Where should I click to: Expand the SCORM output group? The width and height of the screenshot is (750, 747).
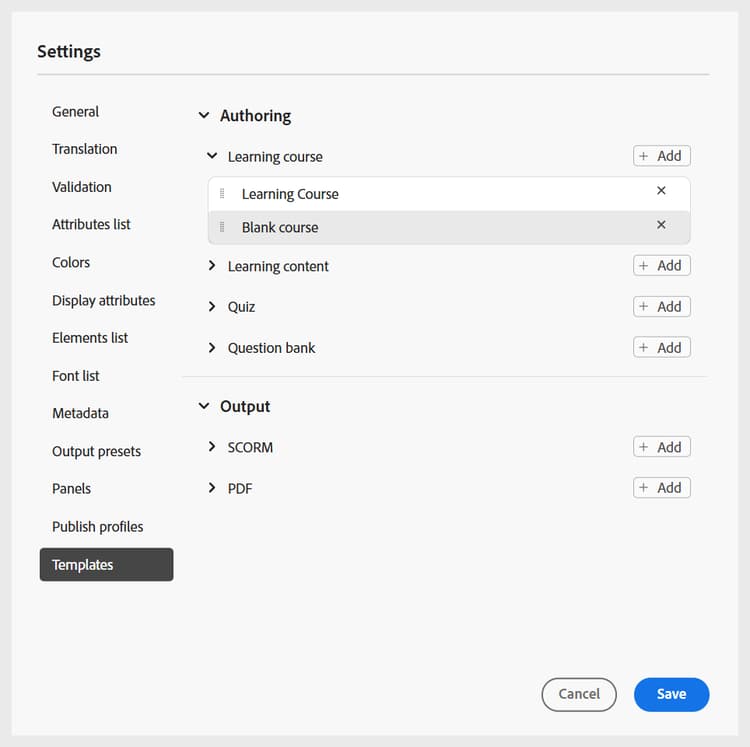[212, 447]
